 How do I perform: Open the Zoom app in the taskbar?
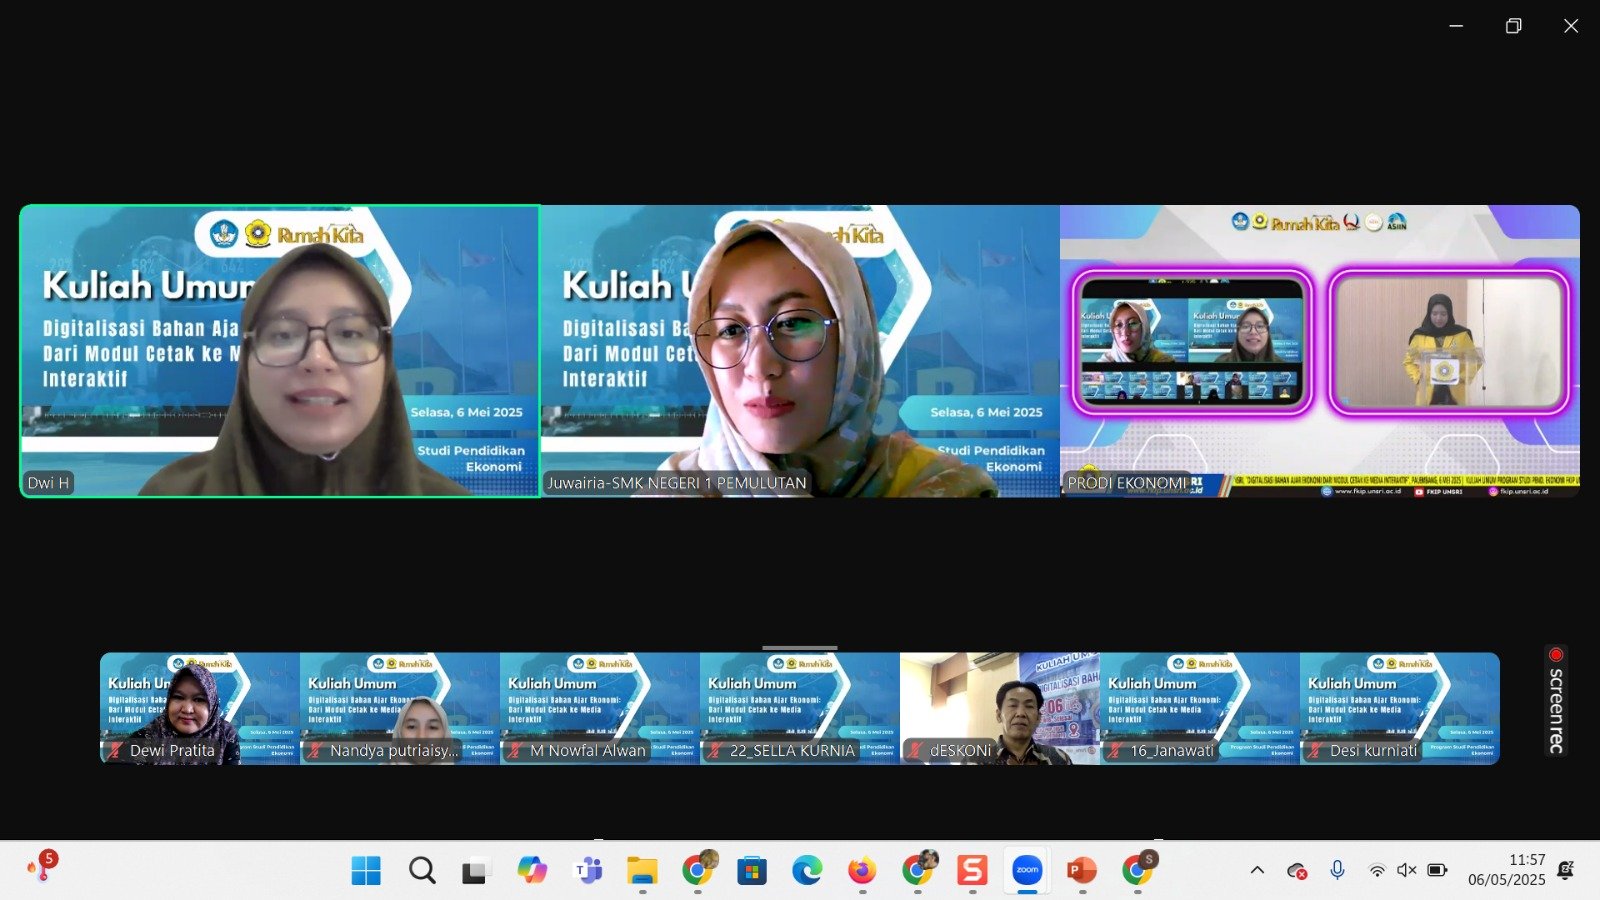click(x=1027, y=870)
